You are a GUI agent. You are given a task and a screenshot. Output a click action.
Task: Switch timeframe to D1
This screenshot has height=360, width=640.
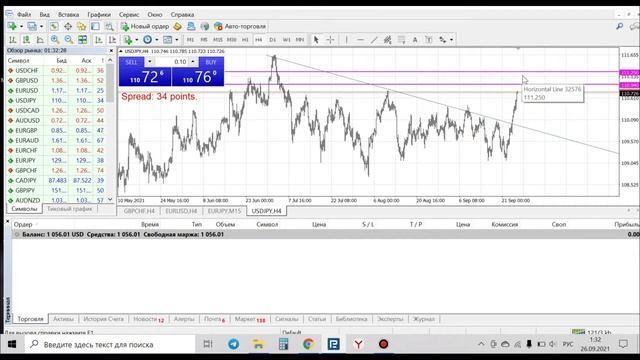click(272, 40)
